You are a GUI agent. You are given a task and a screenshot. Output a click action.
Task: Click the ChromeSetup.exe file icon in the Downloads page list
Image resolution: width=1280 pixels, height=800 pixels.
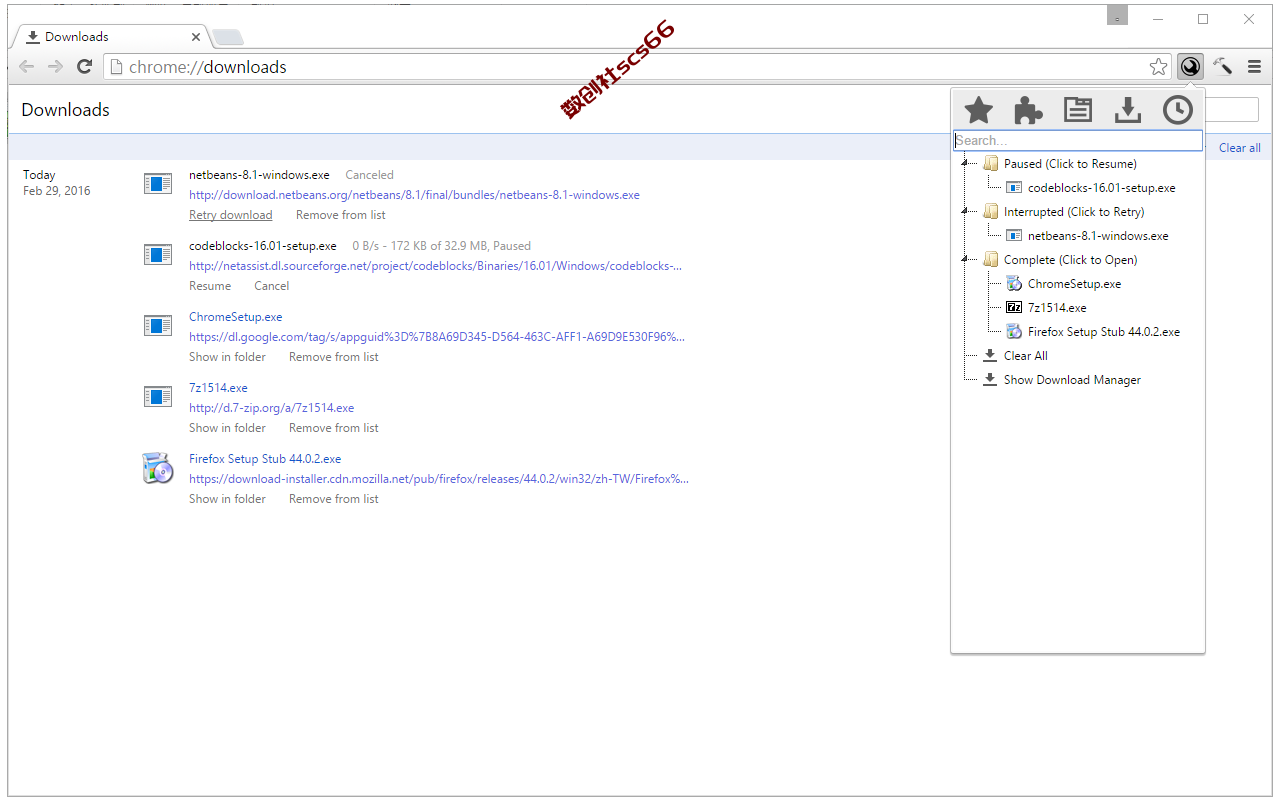158,326
